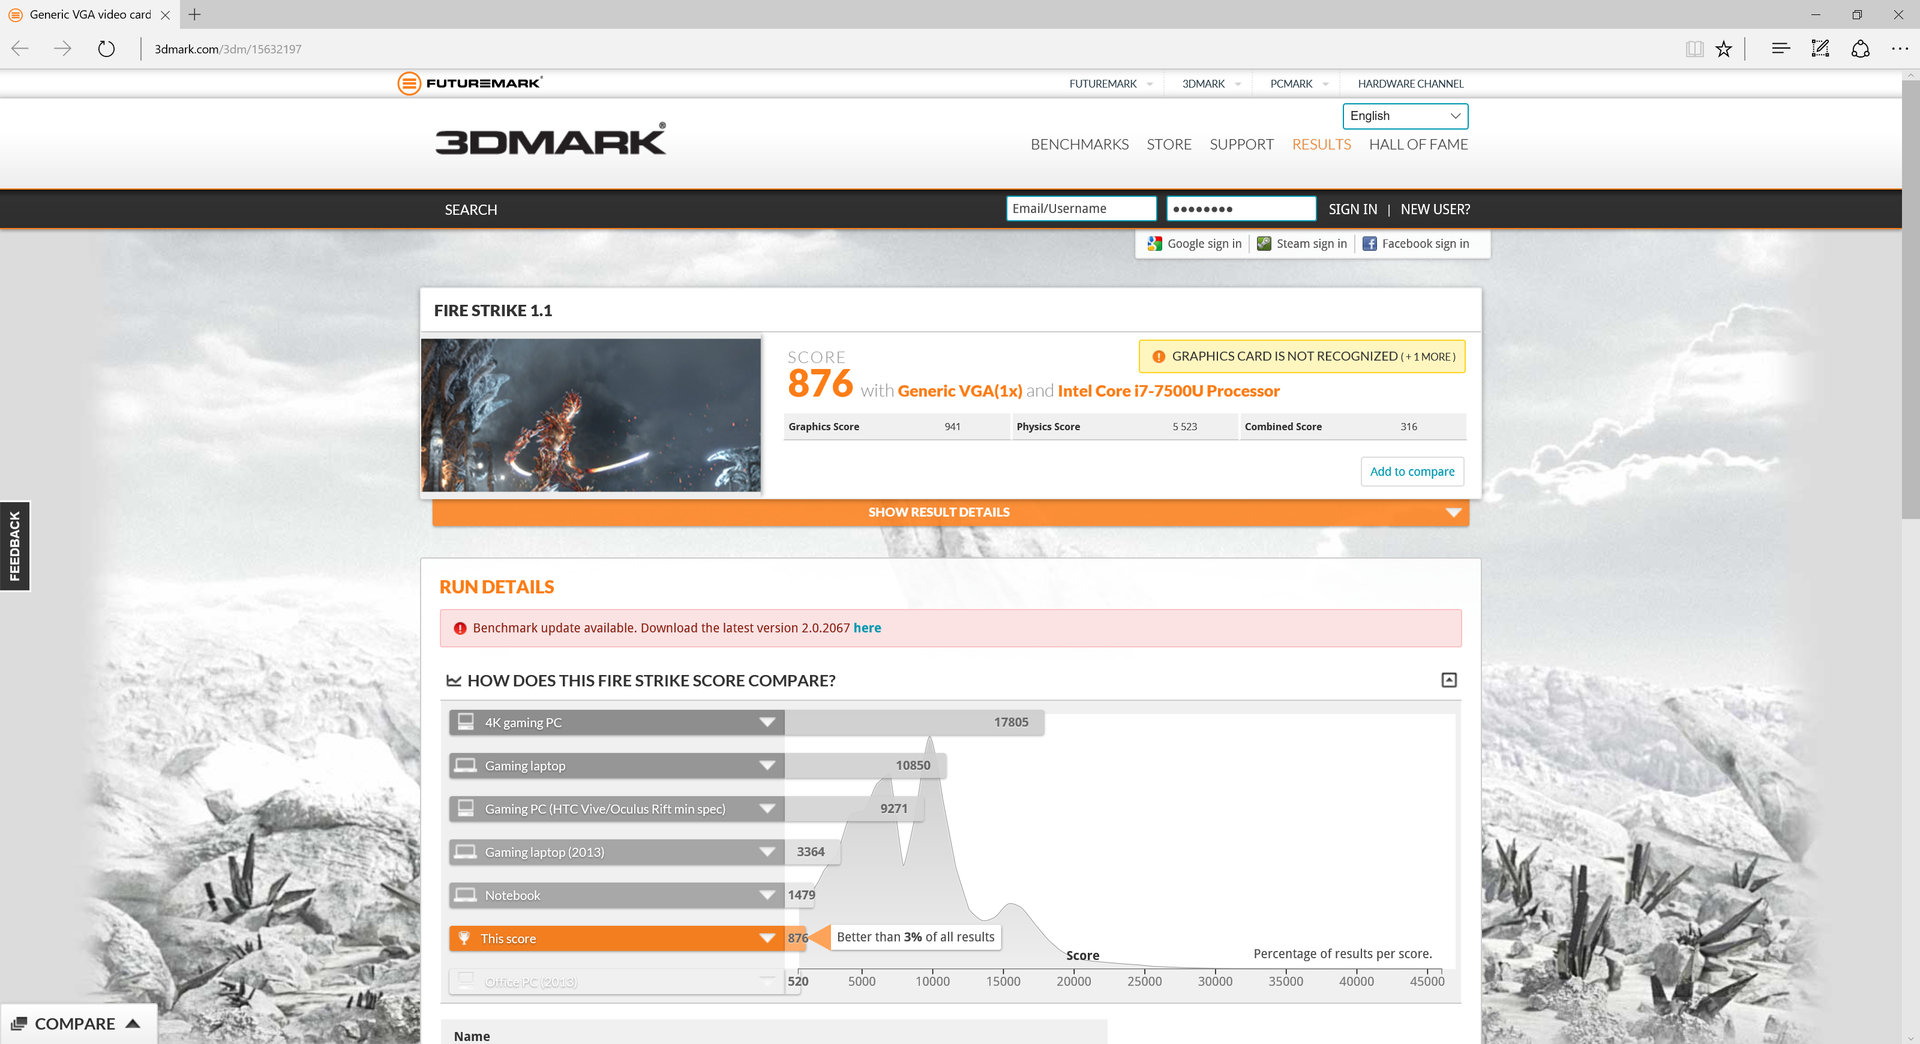
Task: Expand the 3DMark top menu dropdown
Action: pos(1238,84)
